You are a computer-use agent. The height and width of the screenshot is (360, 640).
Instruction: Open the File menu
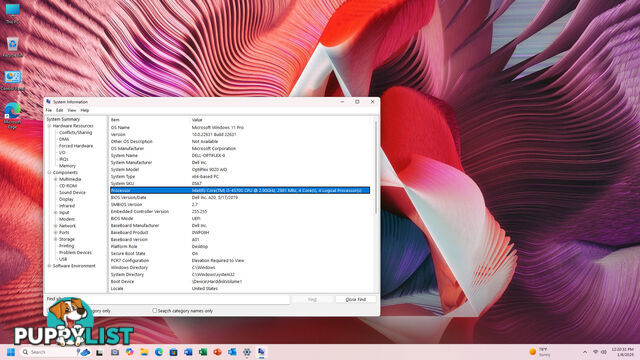click(49, 110)
